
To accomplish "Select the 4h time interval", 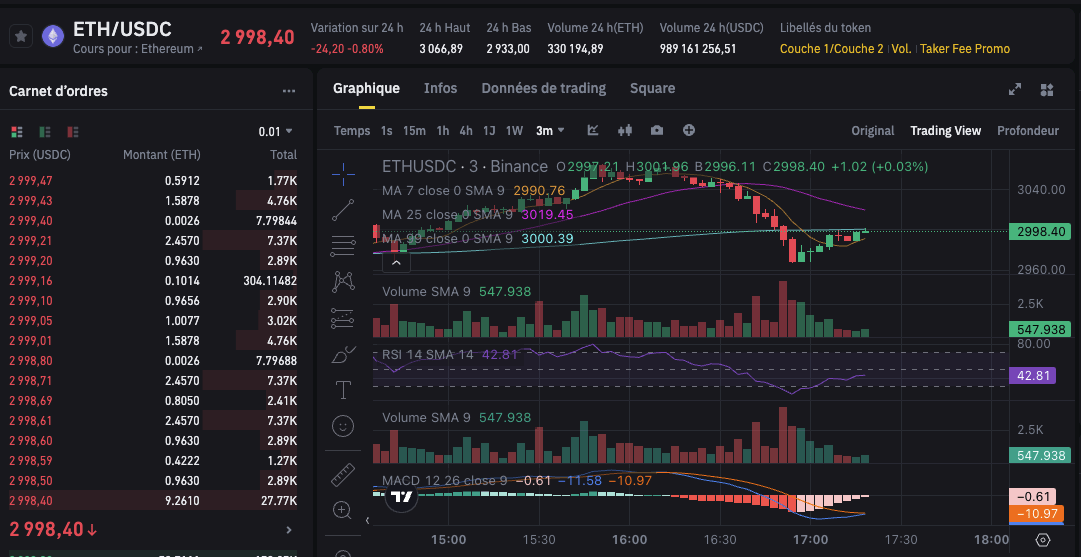I will [466, 130].
